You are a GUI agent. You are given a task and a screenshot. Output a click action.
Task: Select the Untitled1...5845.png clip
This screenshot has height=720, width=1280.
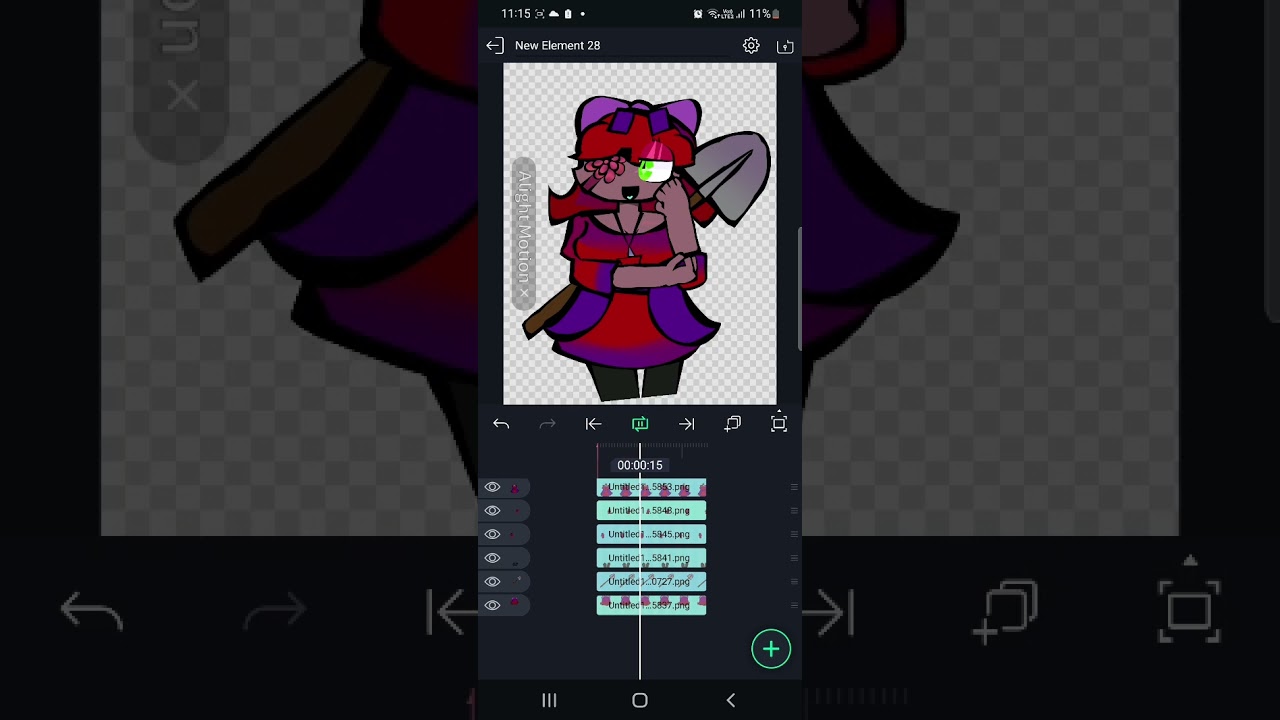tap(651, 534)
